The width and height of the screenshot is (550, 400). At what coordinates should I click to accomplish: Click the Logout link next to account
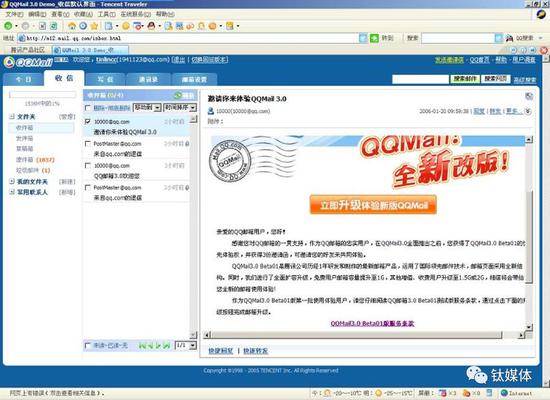[179, 60]
